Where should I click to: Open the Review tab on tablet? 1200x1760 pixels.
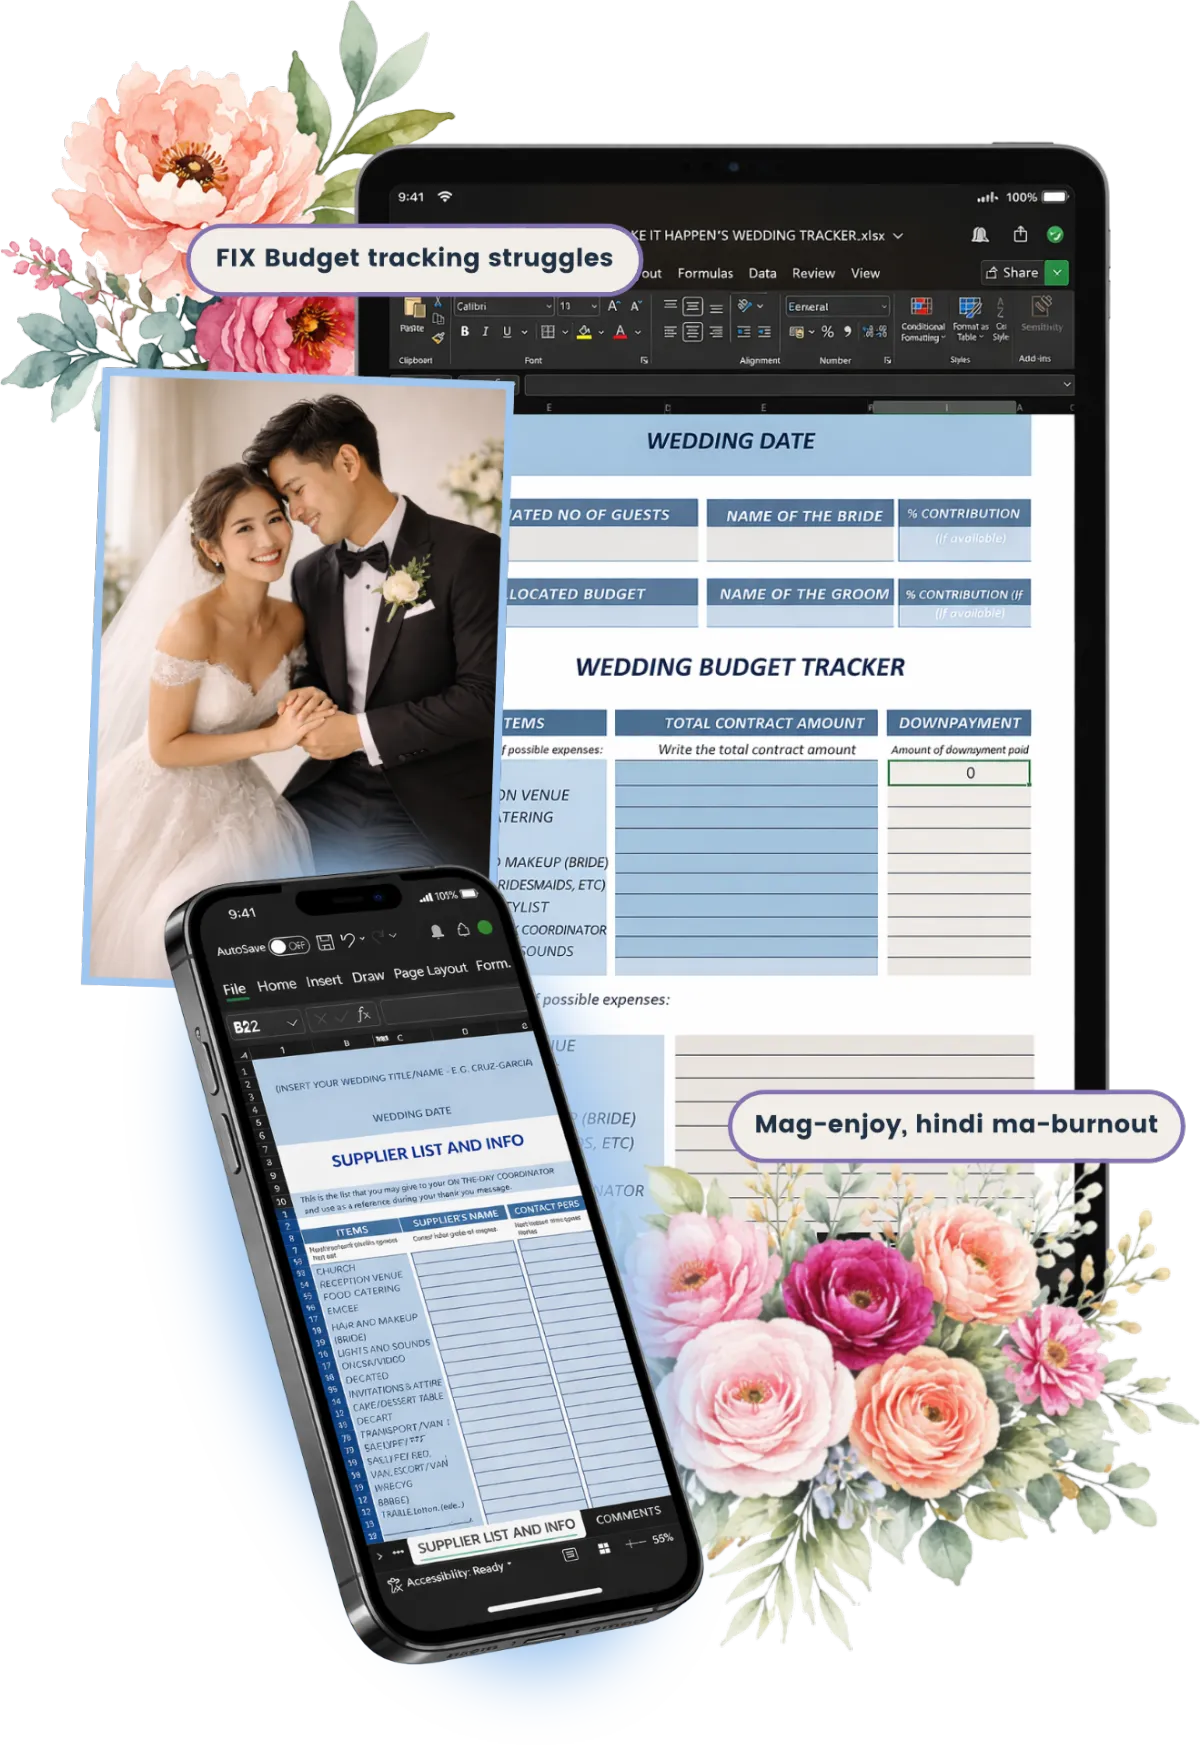point(813,273)
